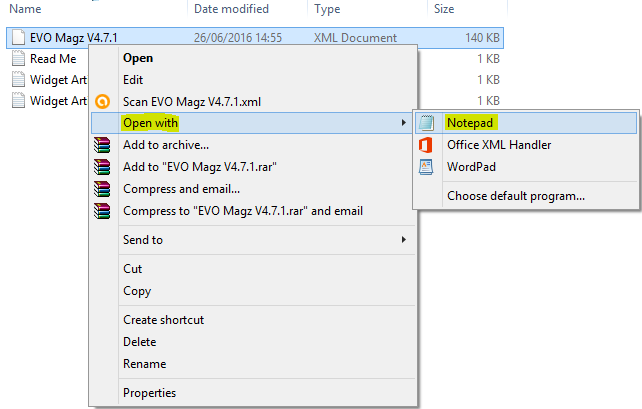Choose Edit from the context menu
Viewport: 642px width, 409px height.
133,80
